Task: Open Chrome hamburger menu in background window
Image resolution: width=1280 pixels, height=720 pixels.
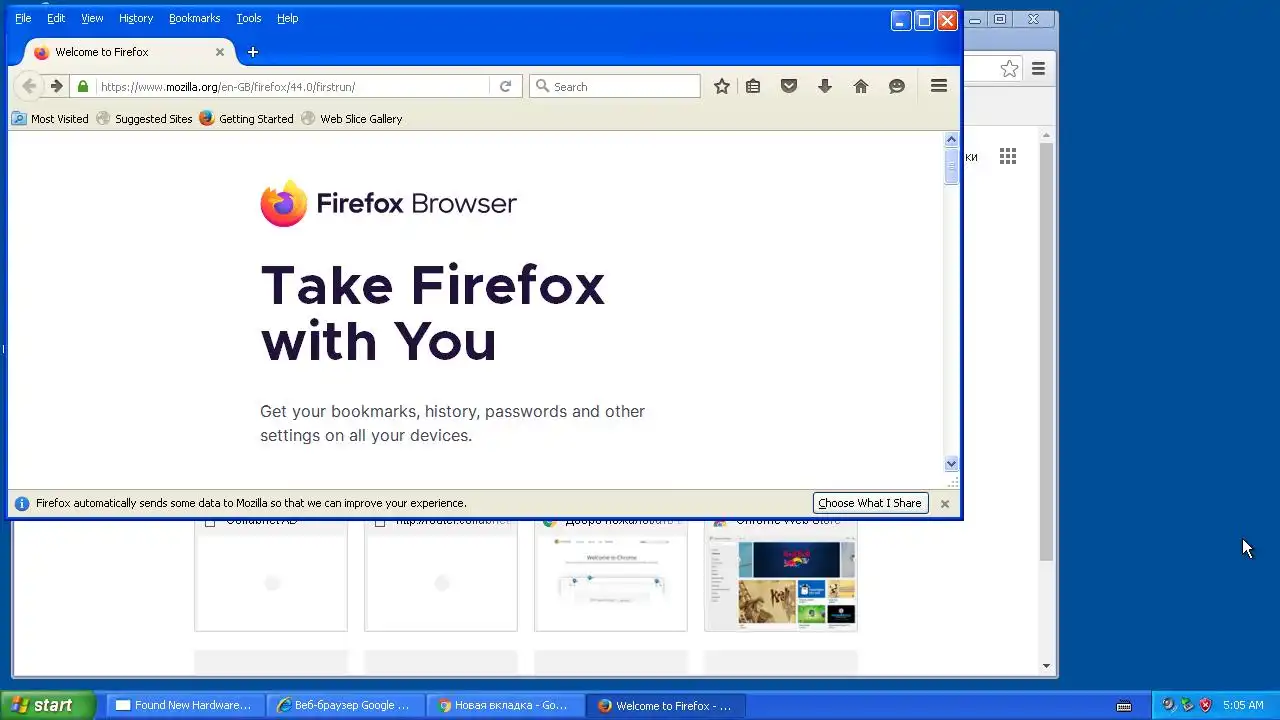Action: [1039, 69]
